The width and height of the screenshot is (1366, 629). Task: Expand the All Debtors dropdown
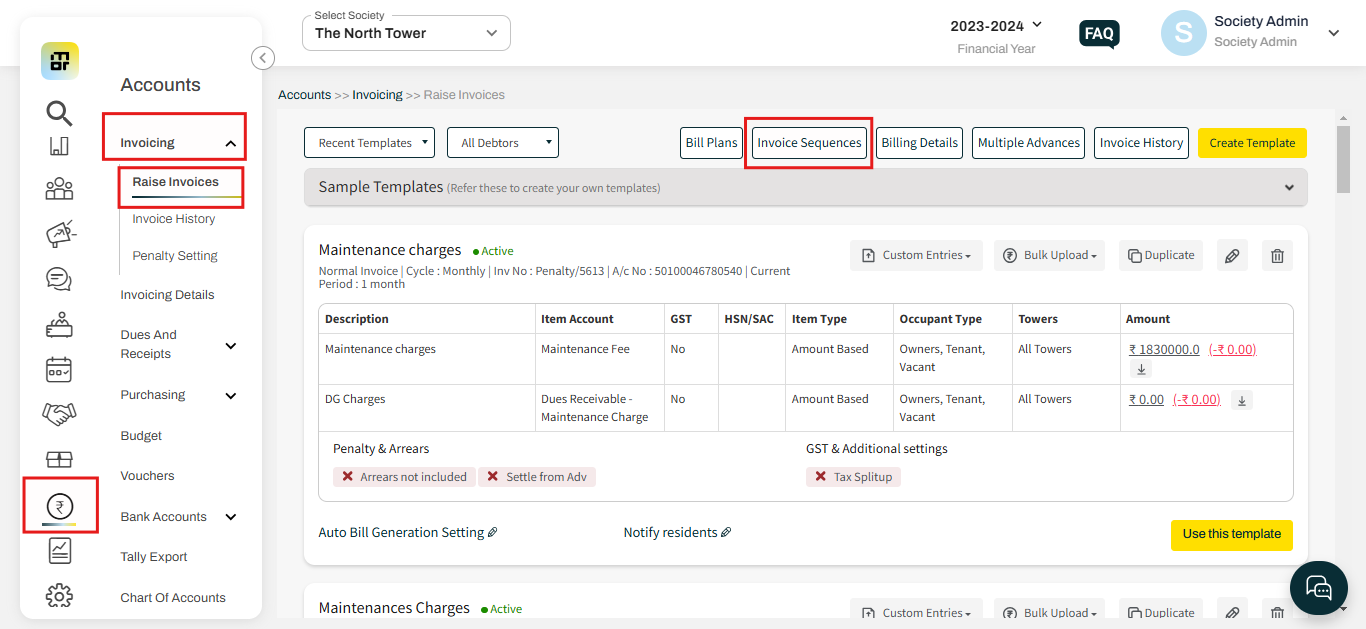pos(502,142)
